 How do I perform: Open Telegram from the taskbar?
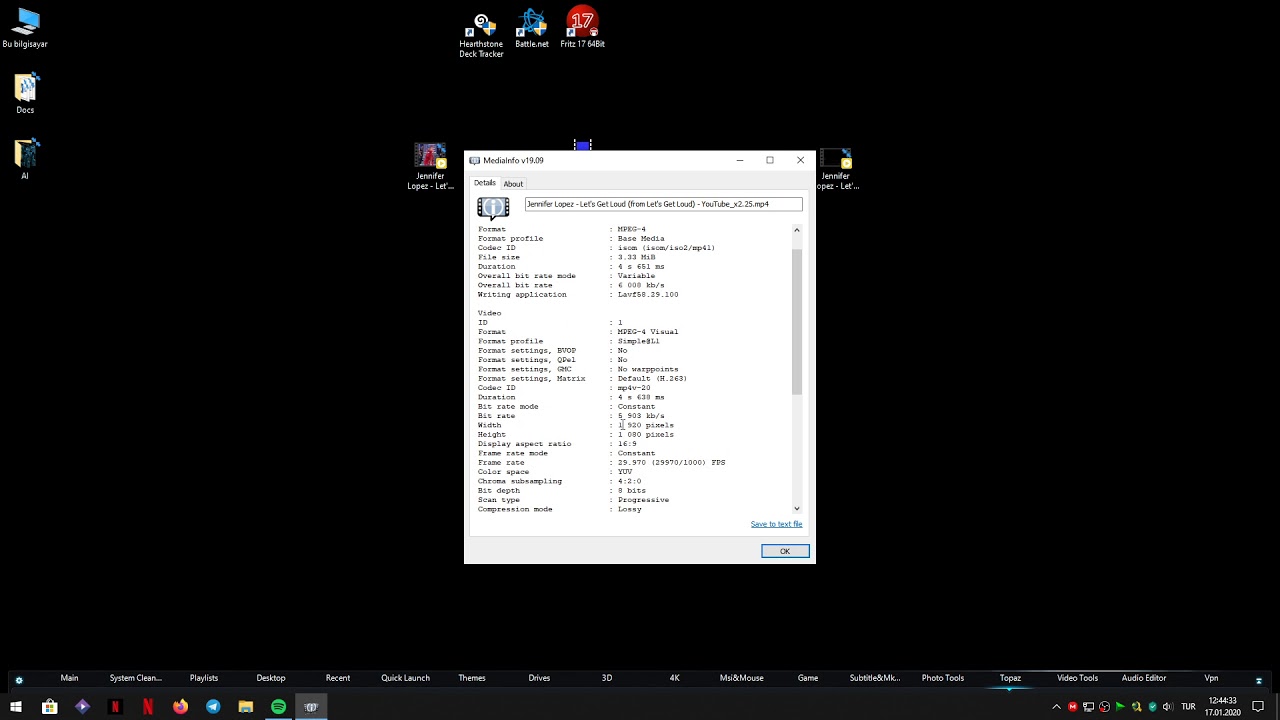tap(213, 707)
